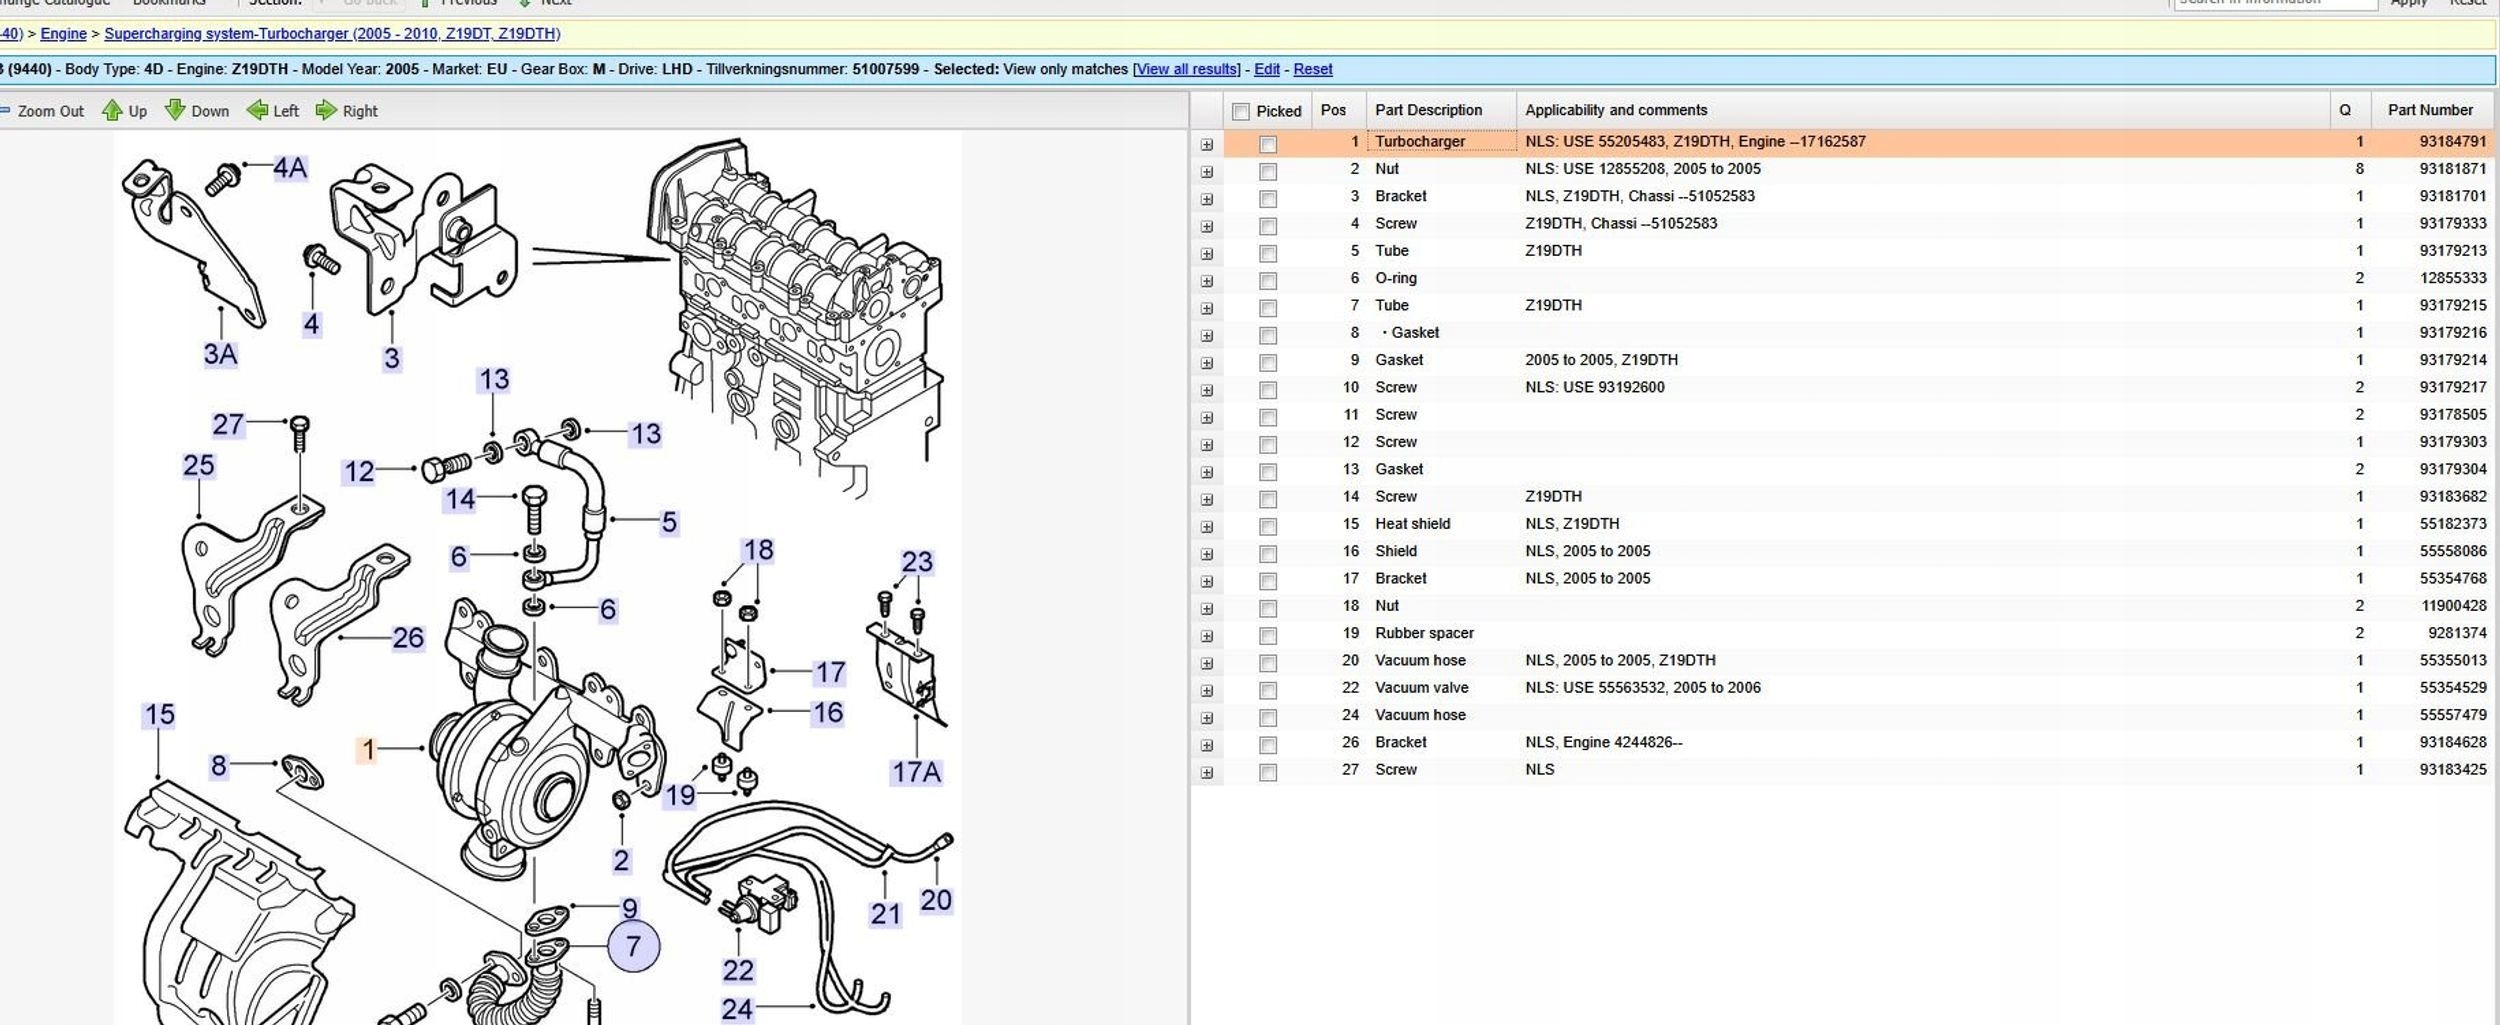The image size is (2500, 1025).
Task: Check the Turbocharger row checkbox
Action: (1268, 144)
